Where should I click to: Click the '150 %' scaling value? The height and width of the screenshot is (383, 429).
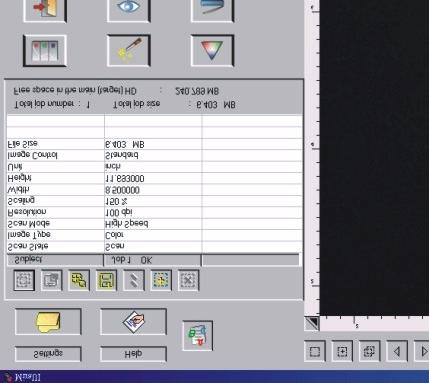116,201
